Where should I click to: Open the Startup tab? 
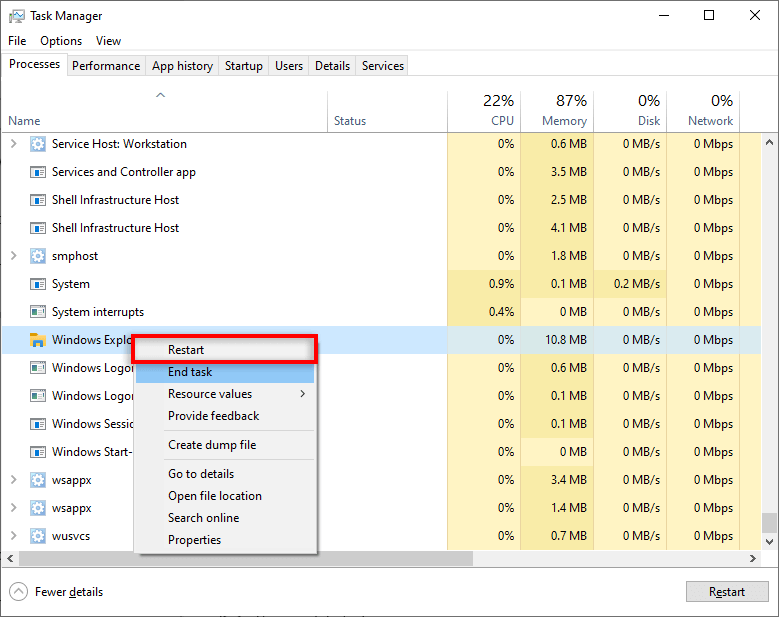[244, 66]
